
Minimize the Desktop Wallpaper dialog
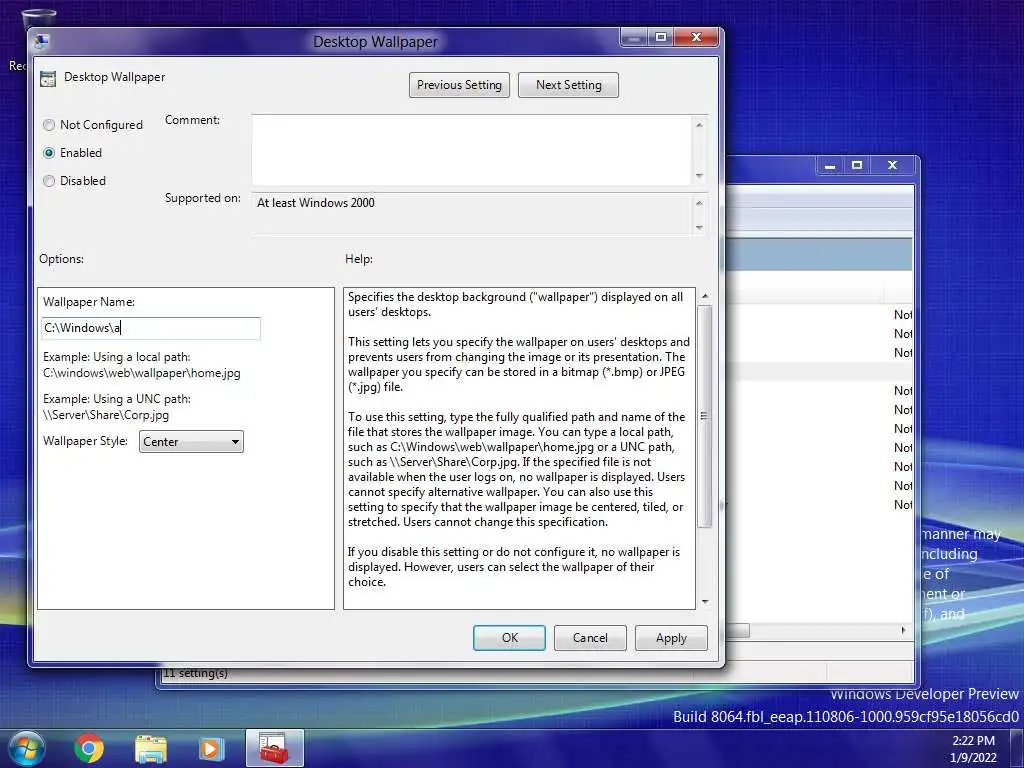(633, 38)
